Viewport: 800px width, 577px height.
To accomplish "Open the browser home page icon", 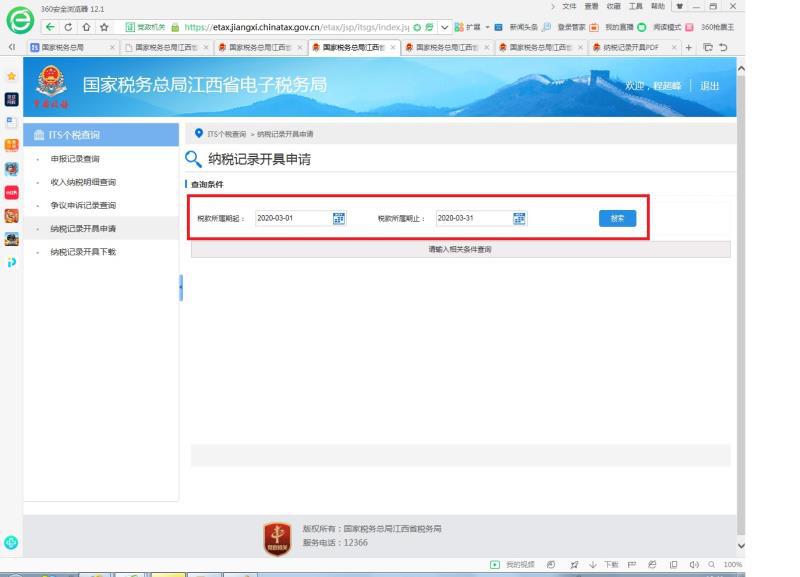I will point(86,27).
